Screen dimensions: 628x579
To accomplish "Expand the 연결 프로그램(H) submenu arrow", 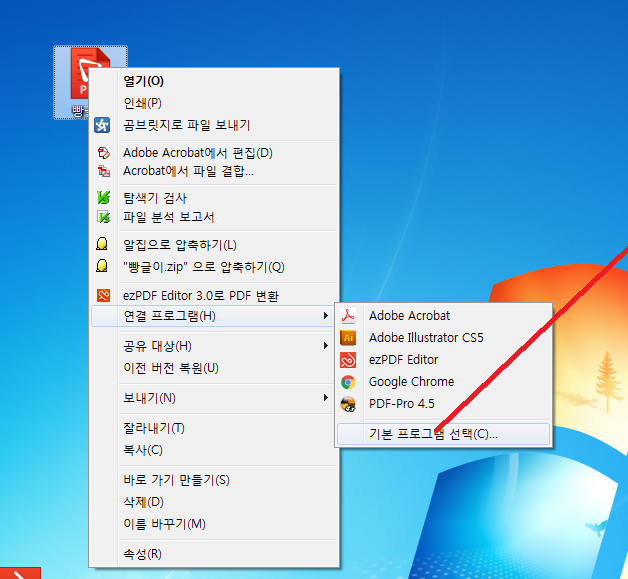I will (x=326, y=316).
